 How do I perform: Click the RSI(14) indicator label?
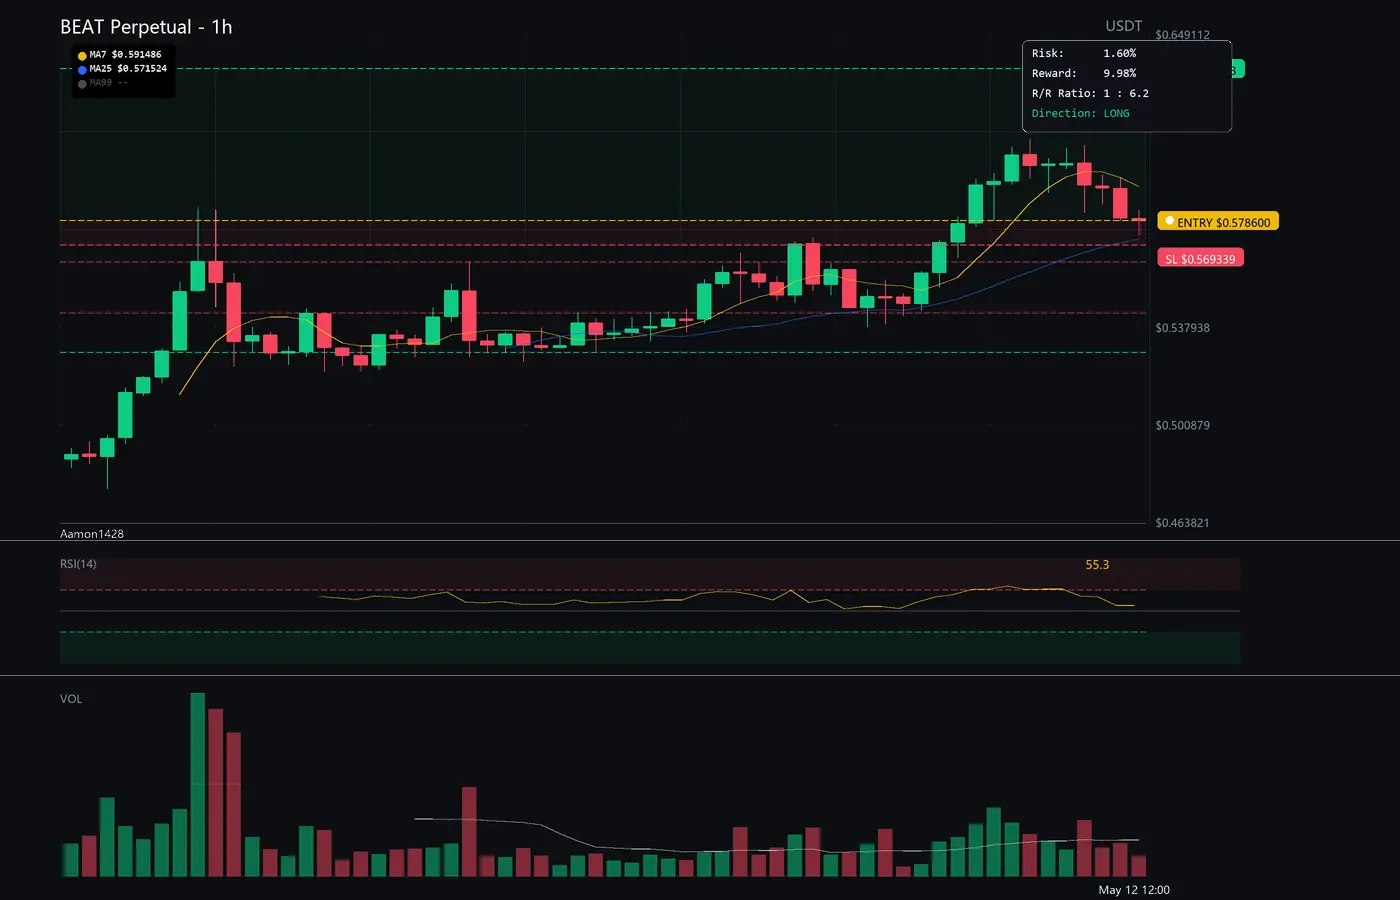click(78, 564)
